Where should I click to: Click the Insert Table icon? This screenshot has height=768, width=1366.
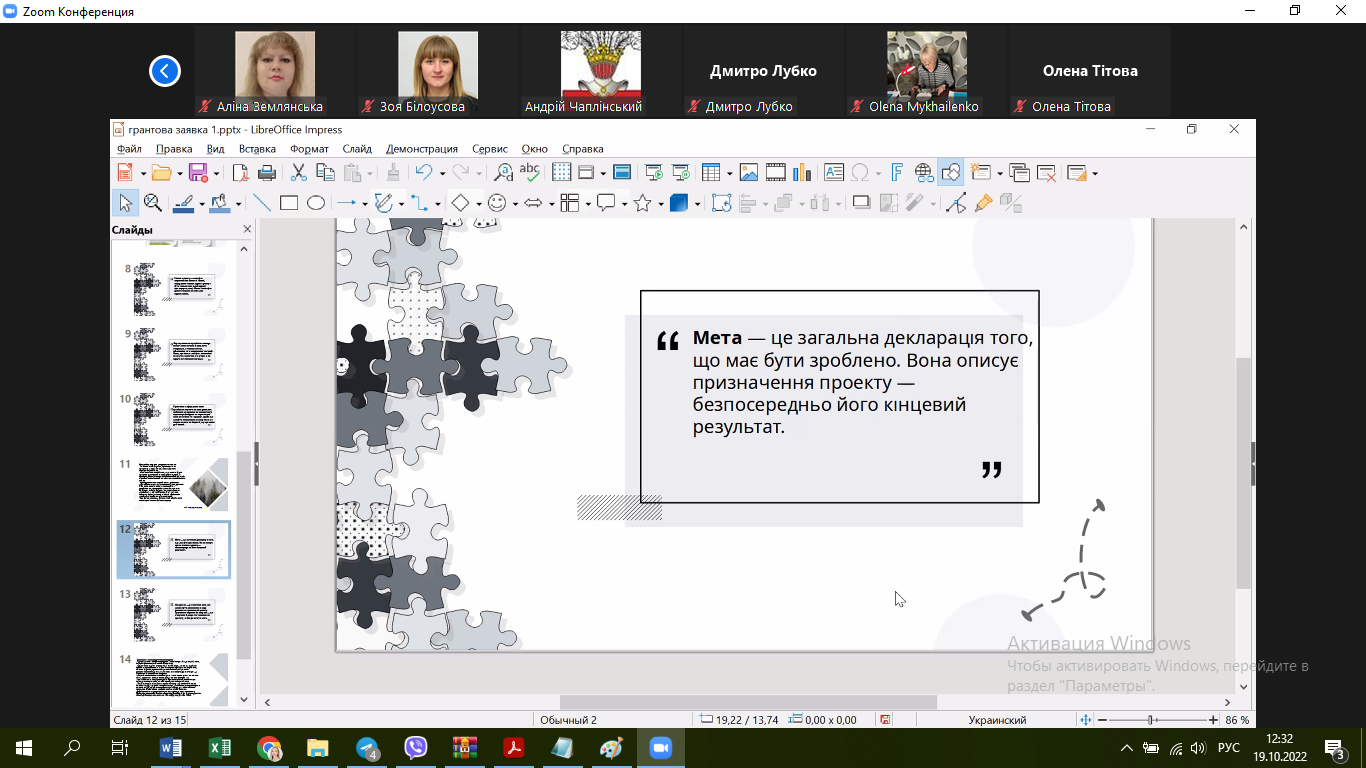point(711,173)
